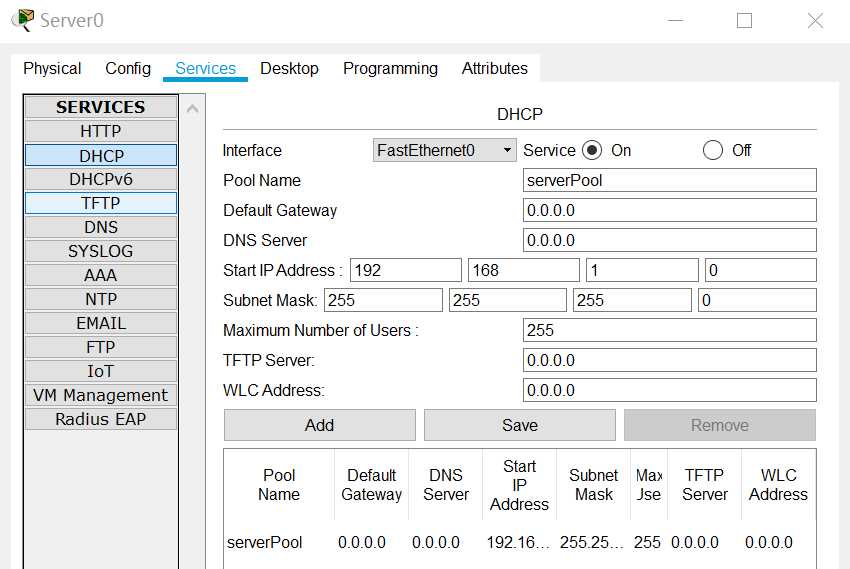Click the disabled Remove button
The image size is (850, 569).
[x=720, y=425]
